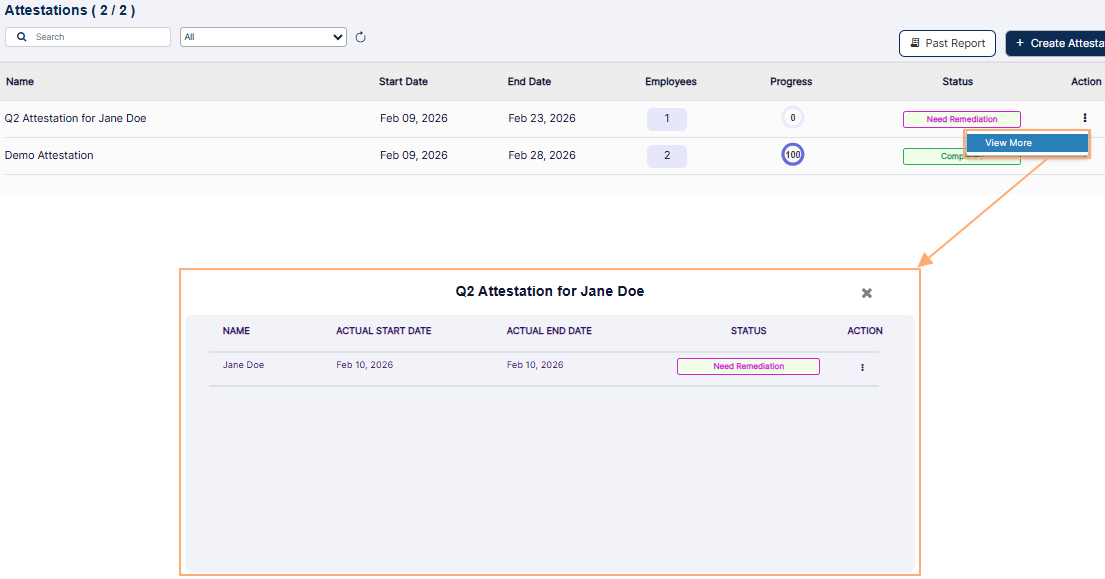The image size is (1105, 579).
Task: Click the refresh icon beside the filter
Action: pos(360,36)
